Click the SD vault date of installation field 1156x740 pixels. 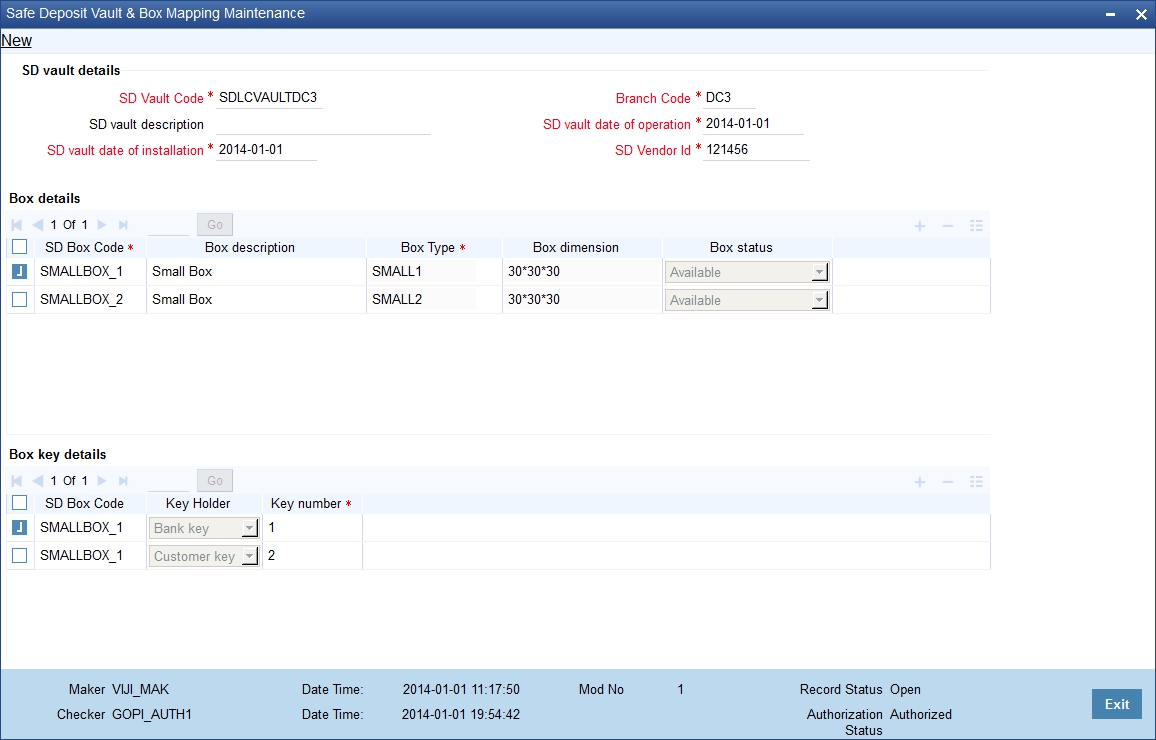(x=266, y=150)
